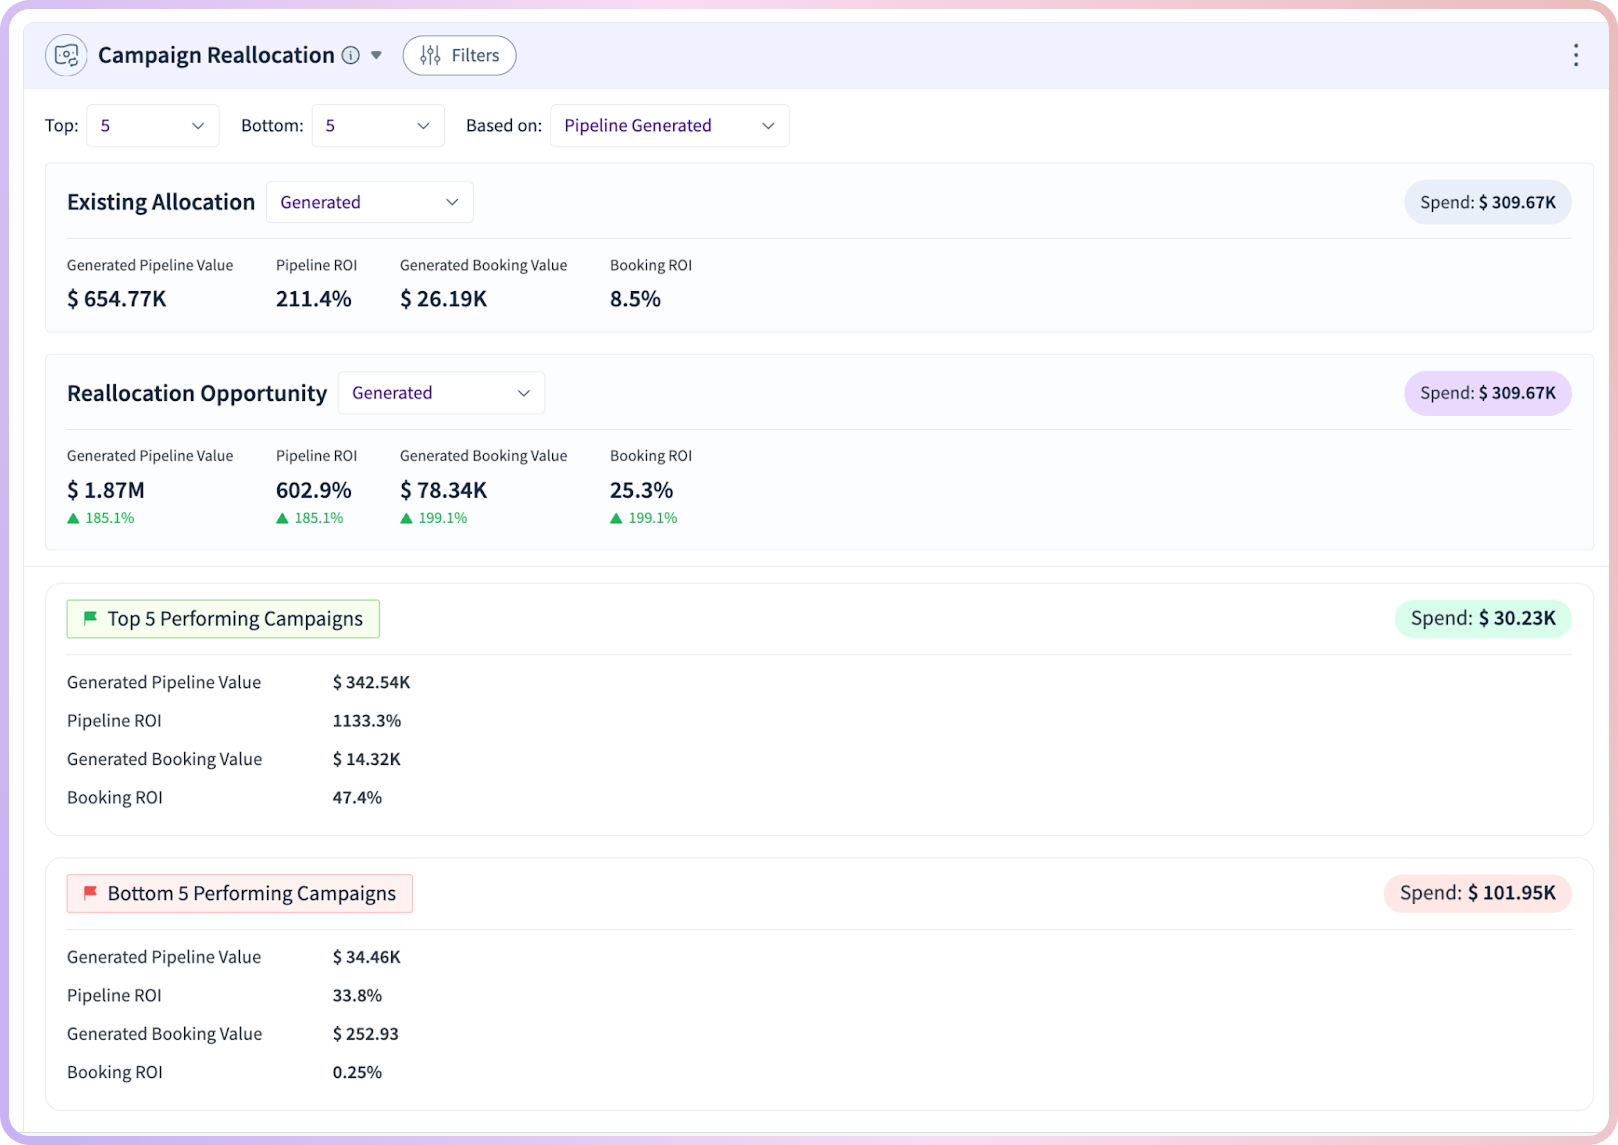Click the Existing Allocation heading
The height and width of the screenshot is (1145, 1618).
click(161, 202)
